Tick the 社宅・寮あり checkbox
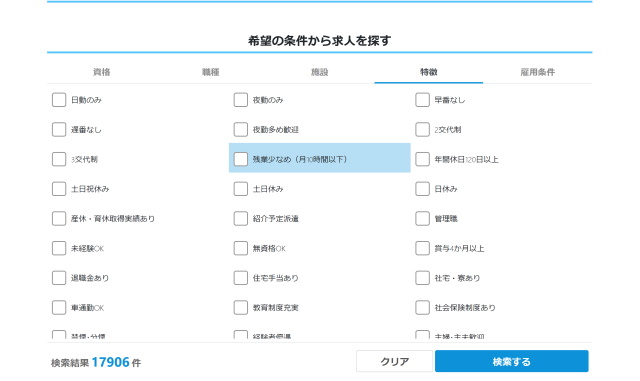 (422, 278)
